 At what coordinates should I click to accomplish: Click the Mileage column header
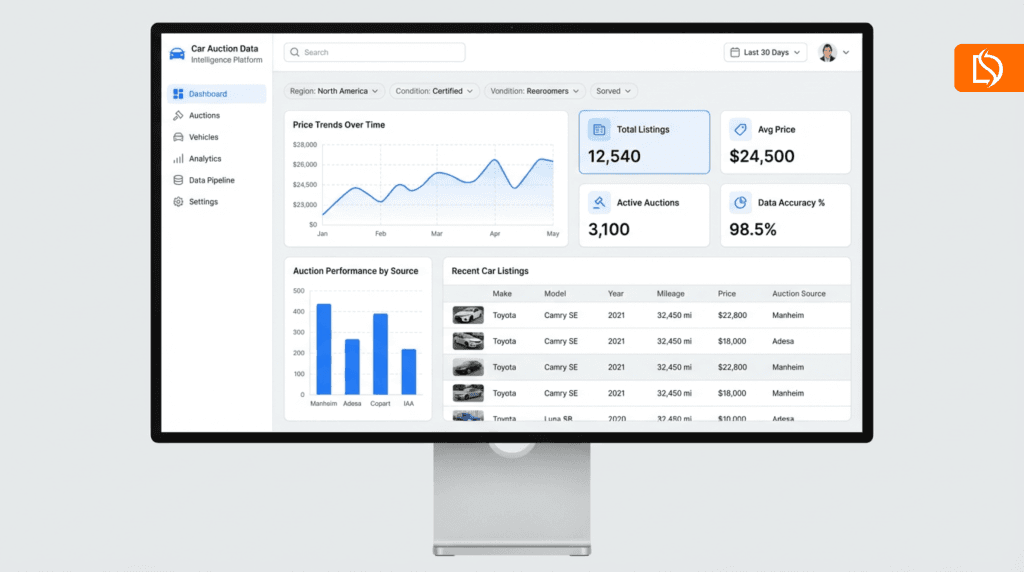click(x=671, y=294)
